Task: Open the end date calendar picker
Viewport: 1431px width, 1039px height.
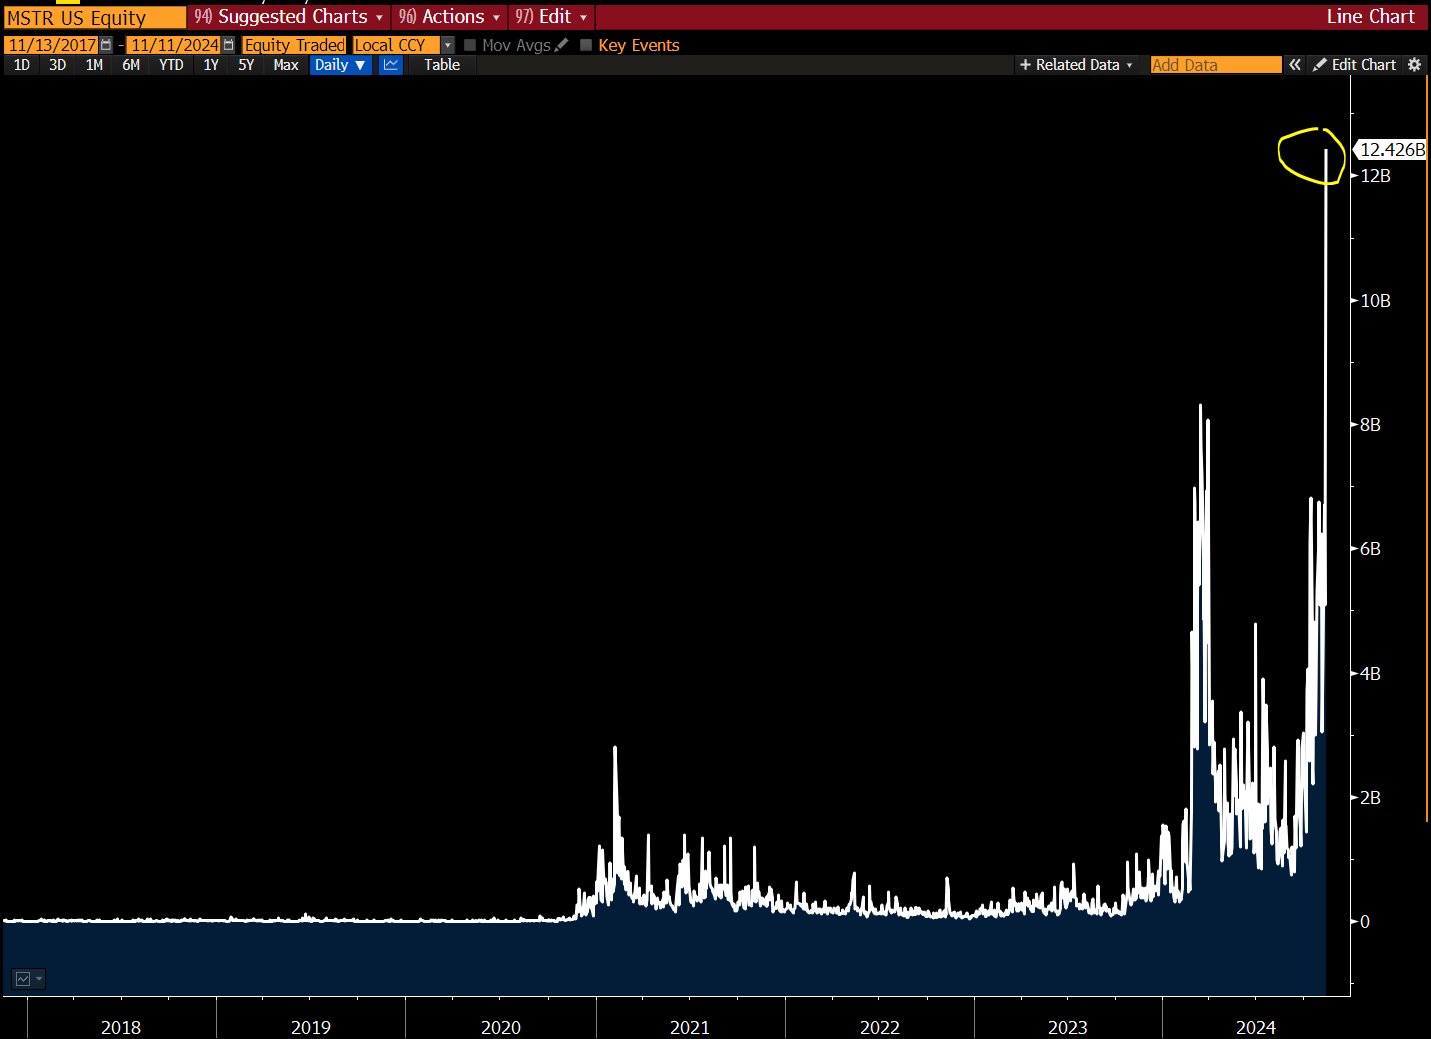Action: [x=229, y=45]
